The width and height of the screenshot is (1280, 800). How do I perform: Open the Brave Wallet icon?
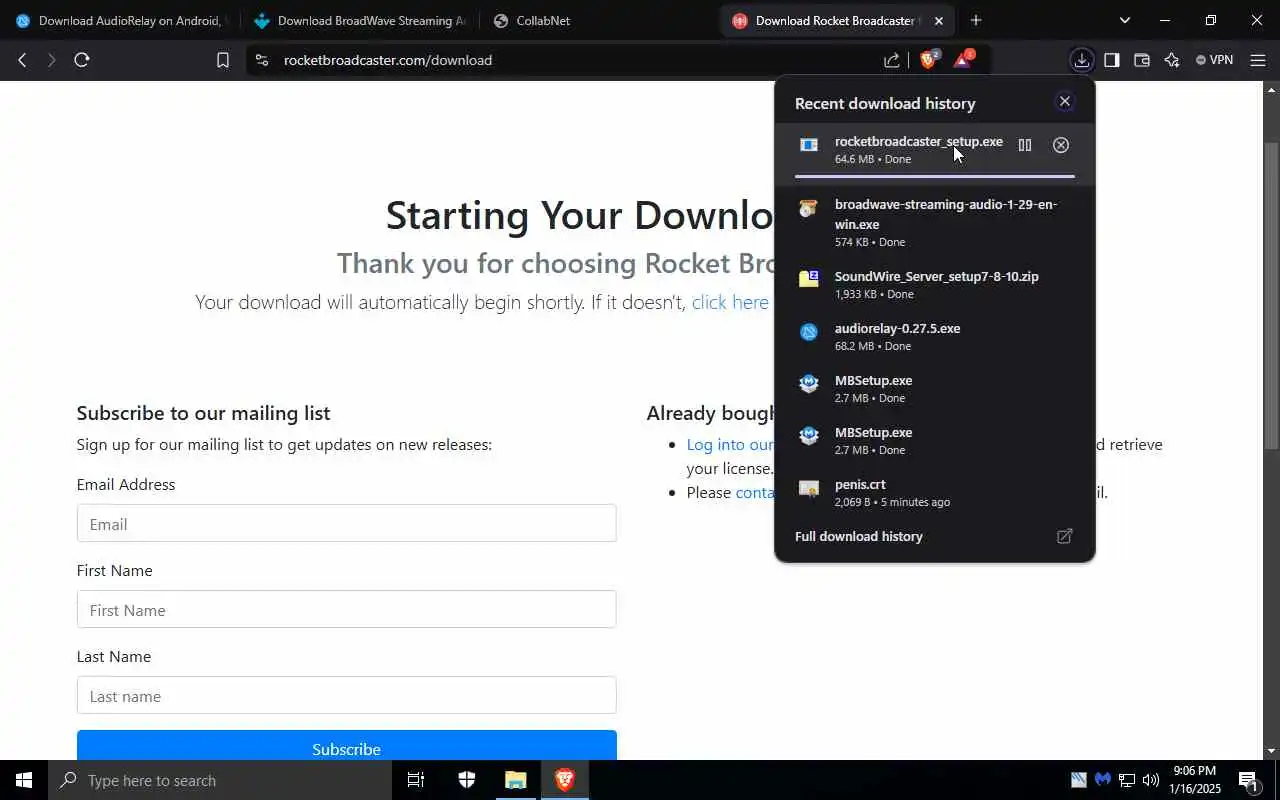point(1141,60)
